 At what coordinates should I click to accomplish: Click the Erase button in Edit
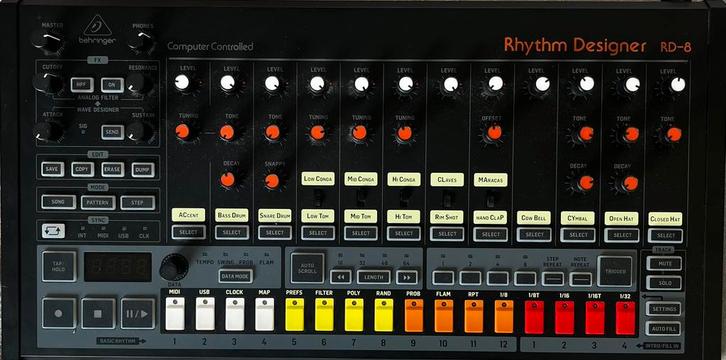[x=113, y=169]
